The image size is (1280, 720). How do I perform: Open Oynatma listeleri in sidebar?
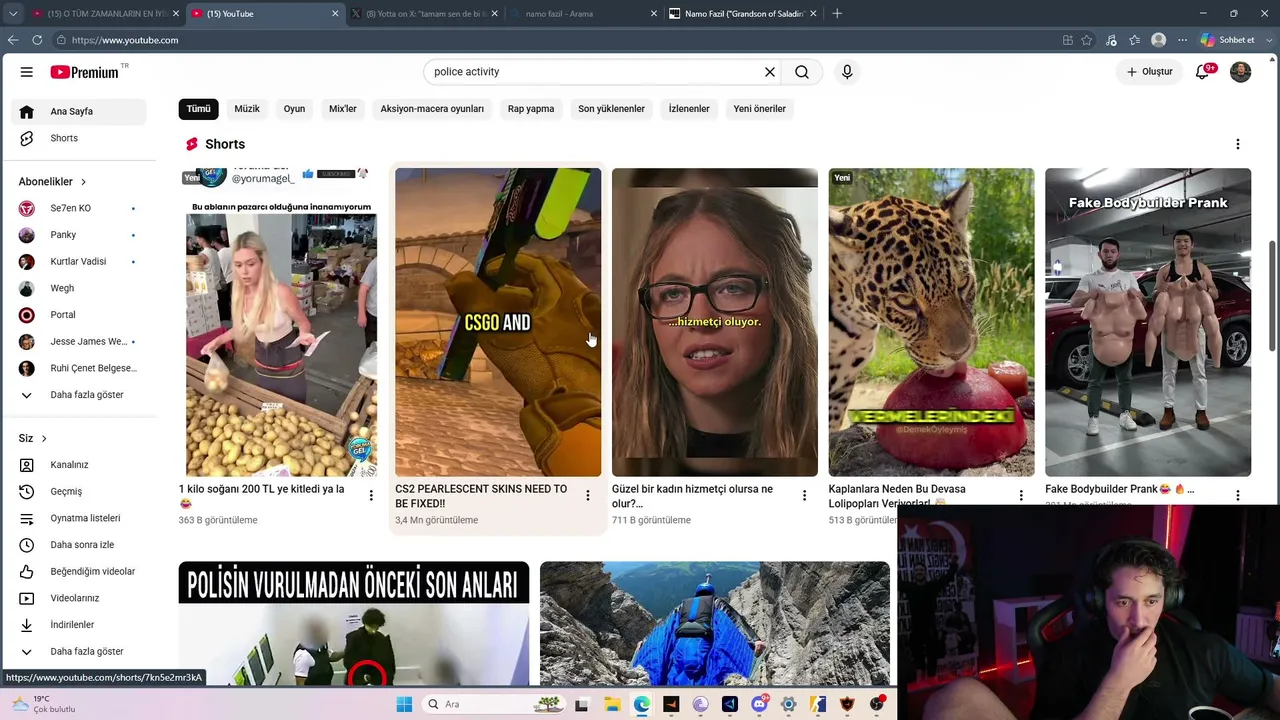(78, 518)
